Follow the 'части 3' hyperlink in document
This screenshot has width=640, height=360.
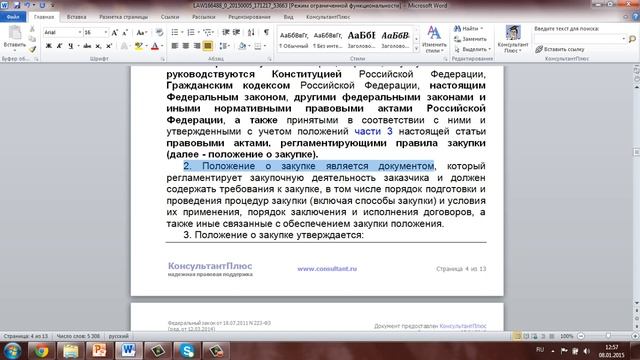(373, 131)
